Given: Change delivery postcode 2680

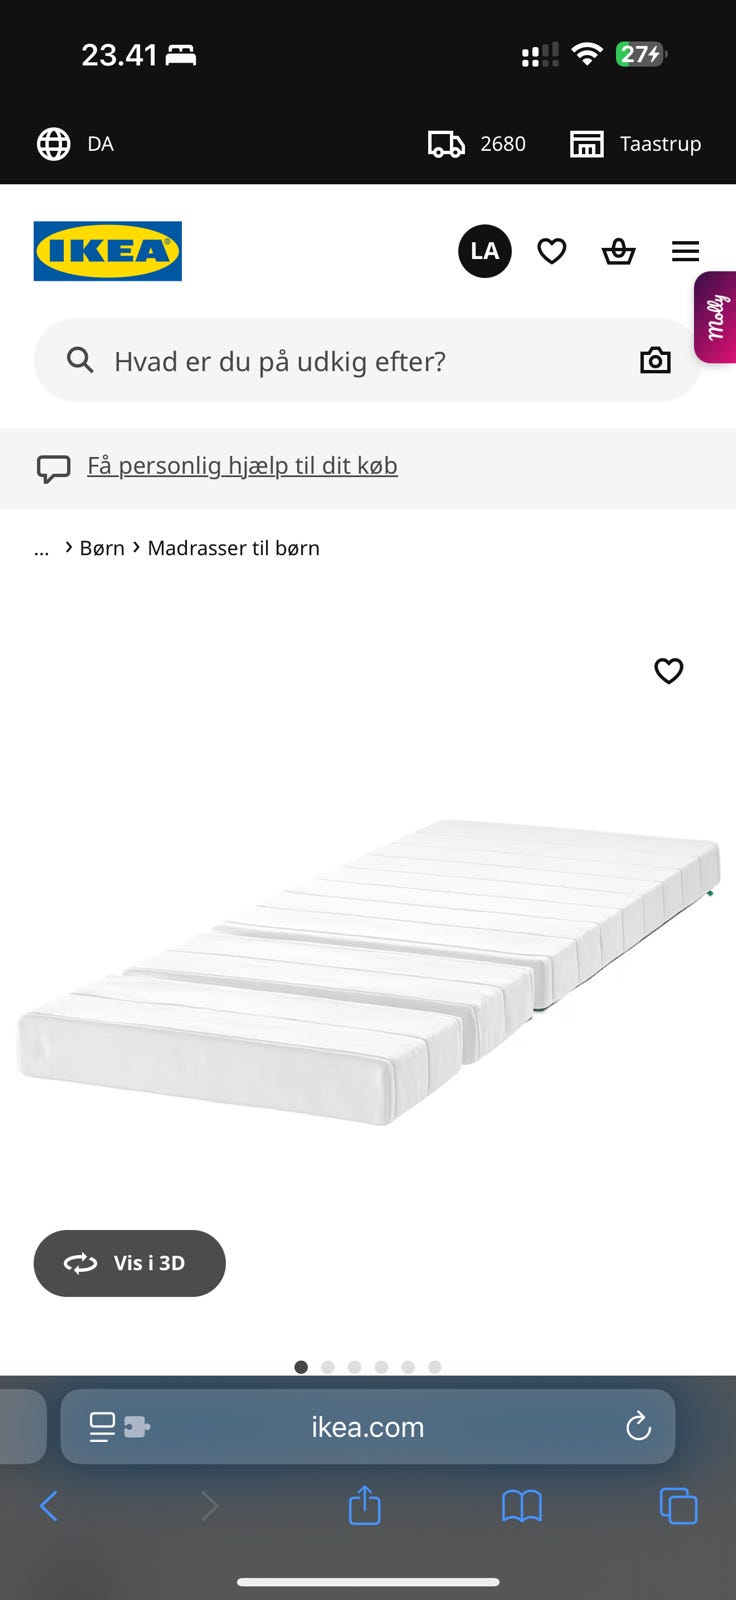Looking at the screenshot, I should click(x=477, y=144).
